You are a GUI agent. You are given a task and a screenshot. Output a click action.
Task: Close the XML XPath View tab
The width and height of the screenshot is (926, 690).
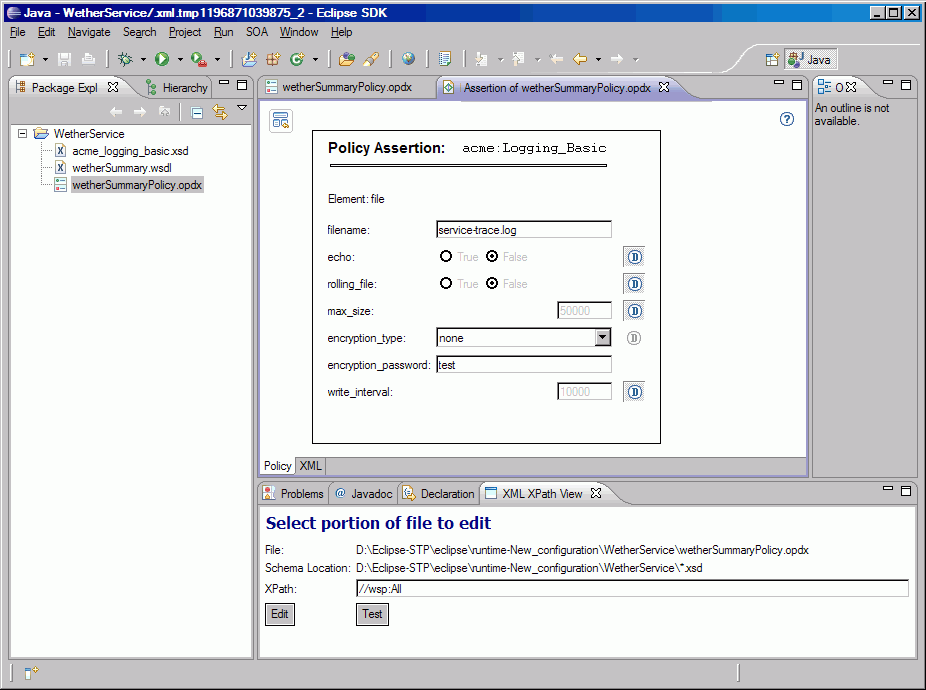coord(596,493)
